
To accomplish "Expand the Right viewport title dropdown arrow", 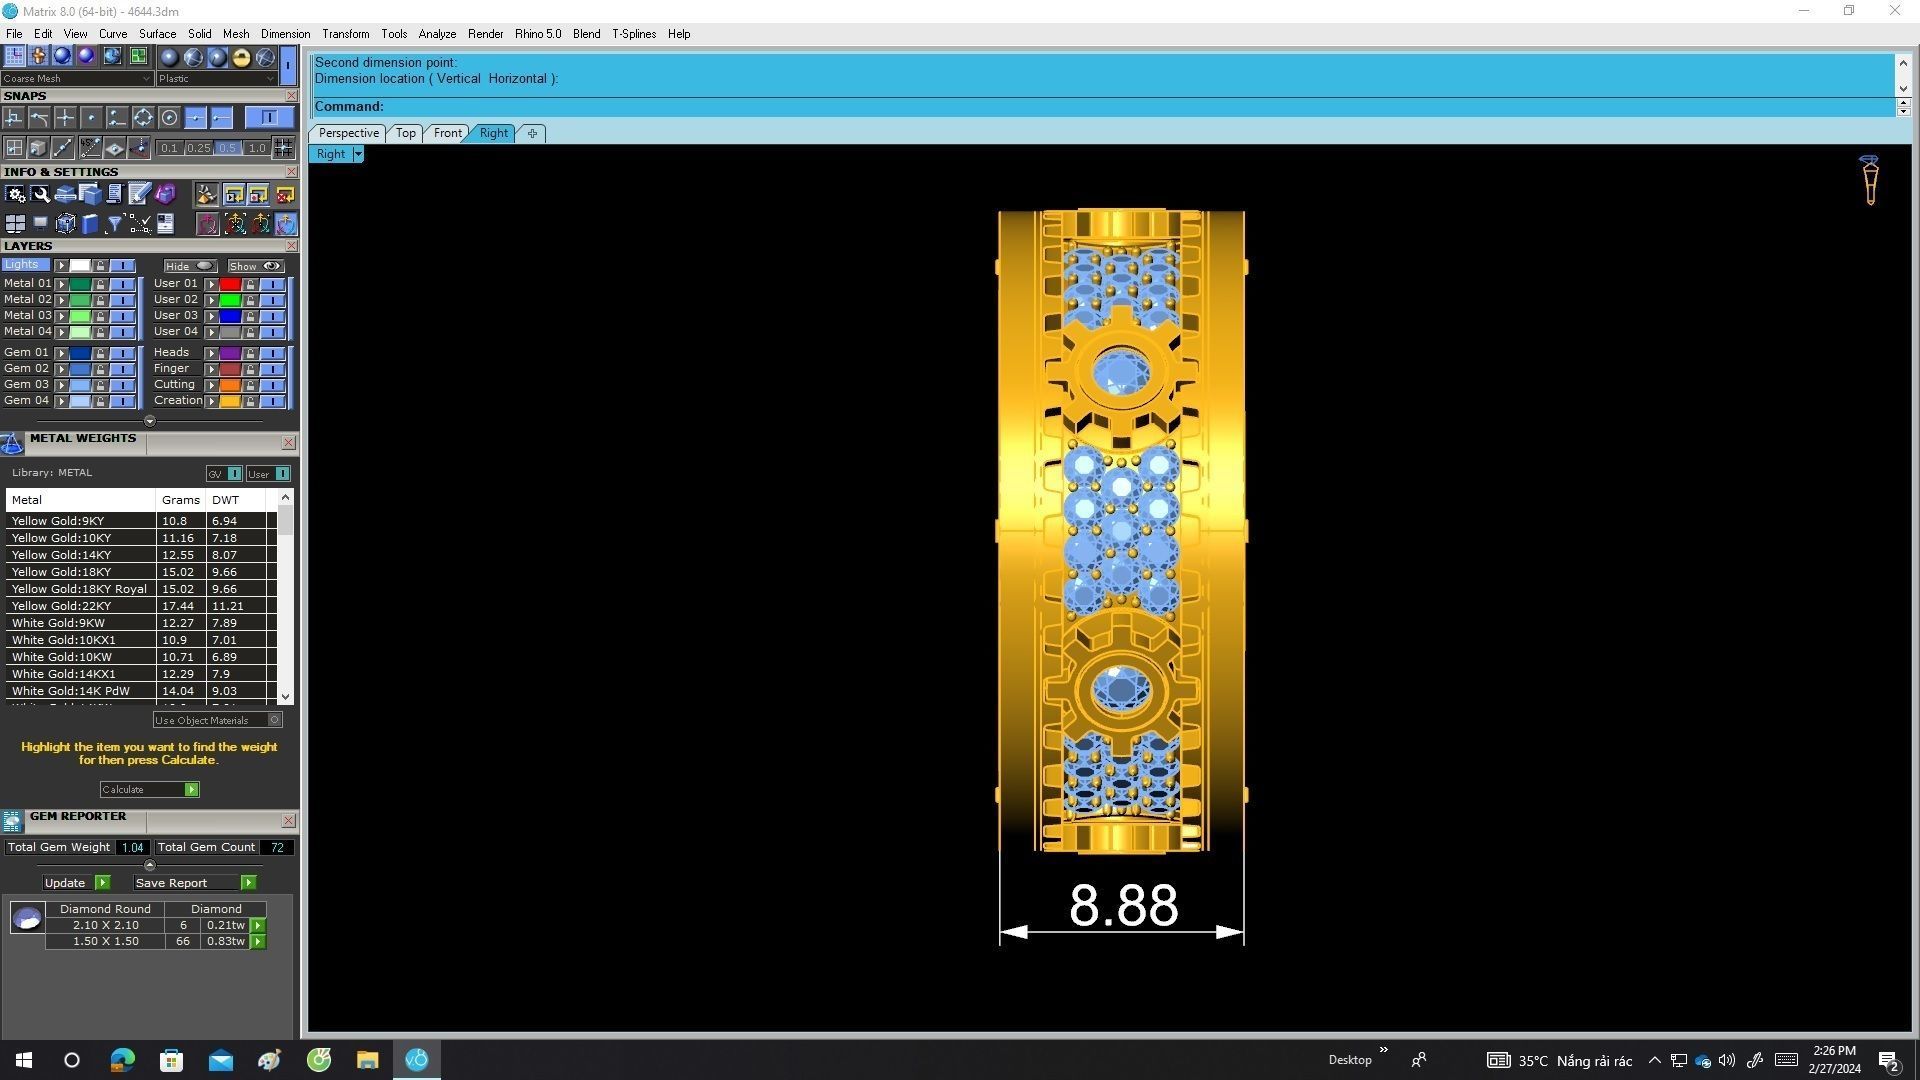I will (x=358, y=154).
